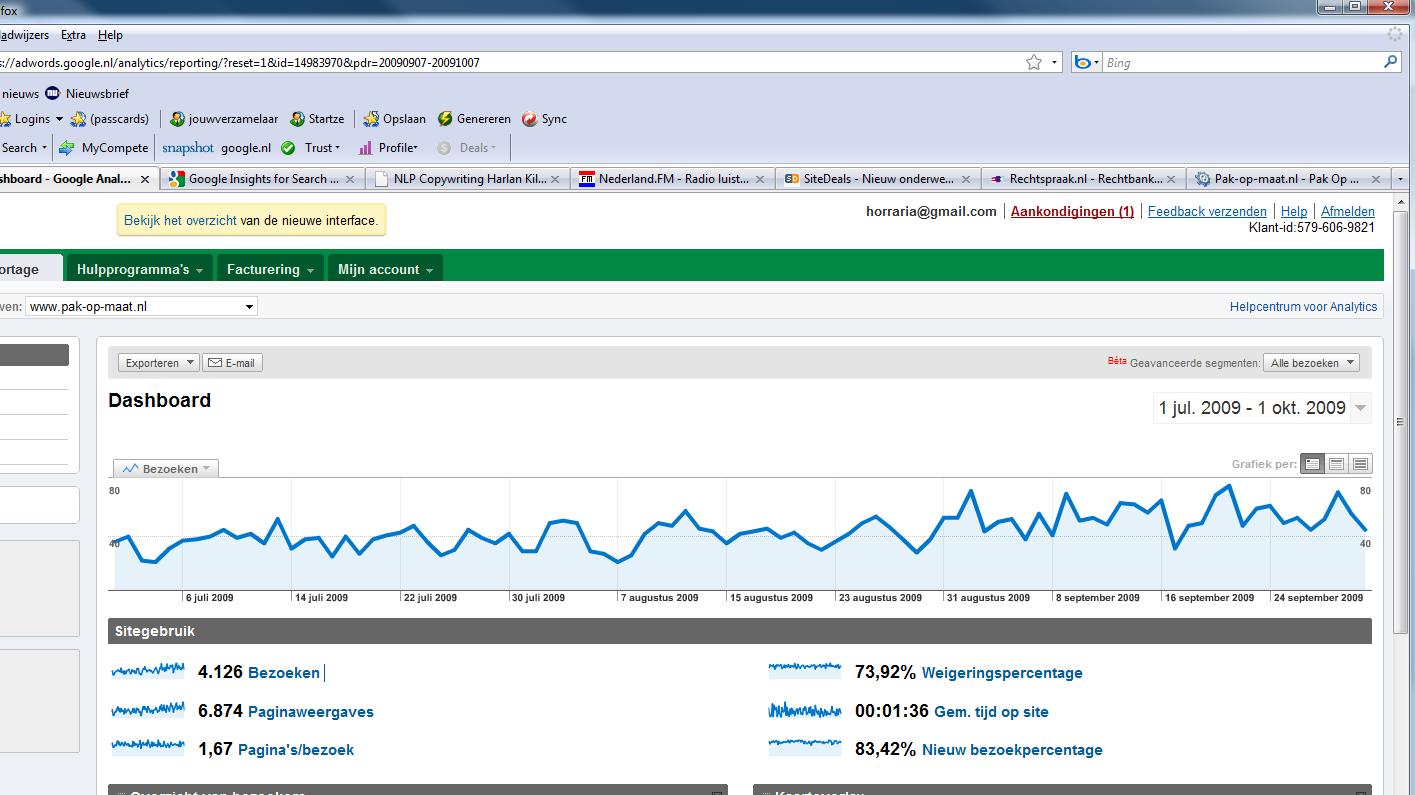1415x795 pixels.
Task: Close the Rechtspraak.nl tab
Action: point(1173,179)
